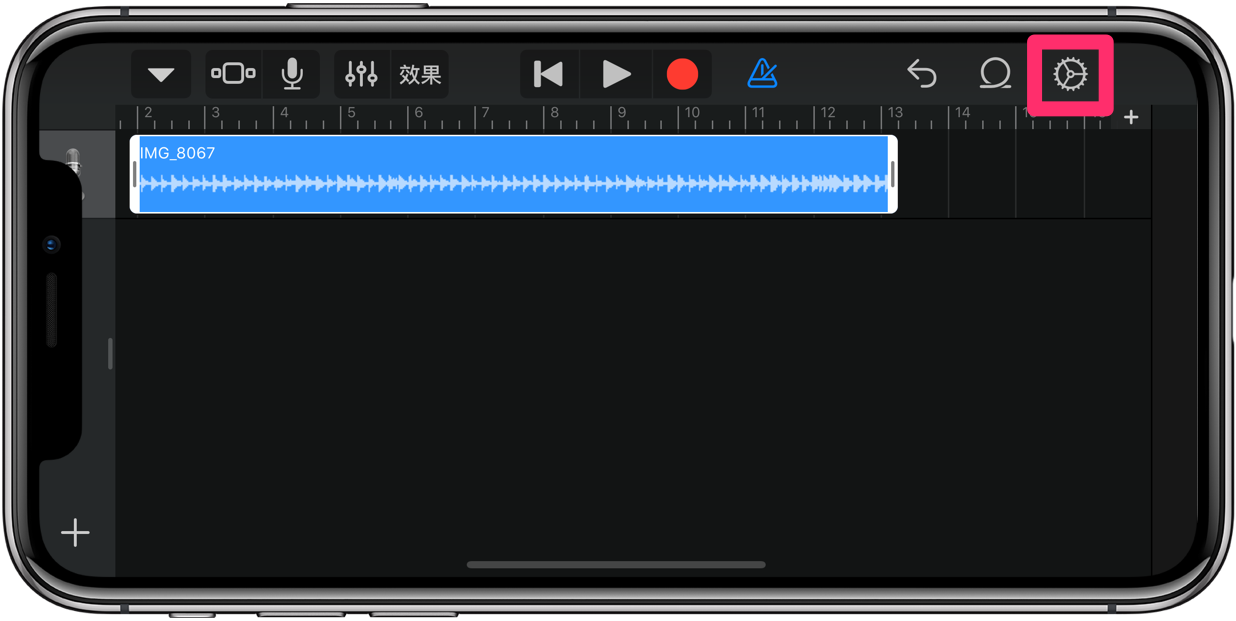The image size is (1236, 621).
Task: Switch to tracks view button
Action: click(233, 74)
